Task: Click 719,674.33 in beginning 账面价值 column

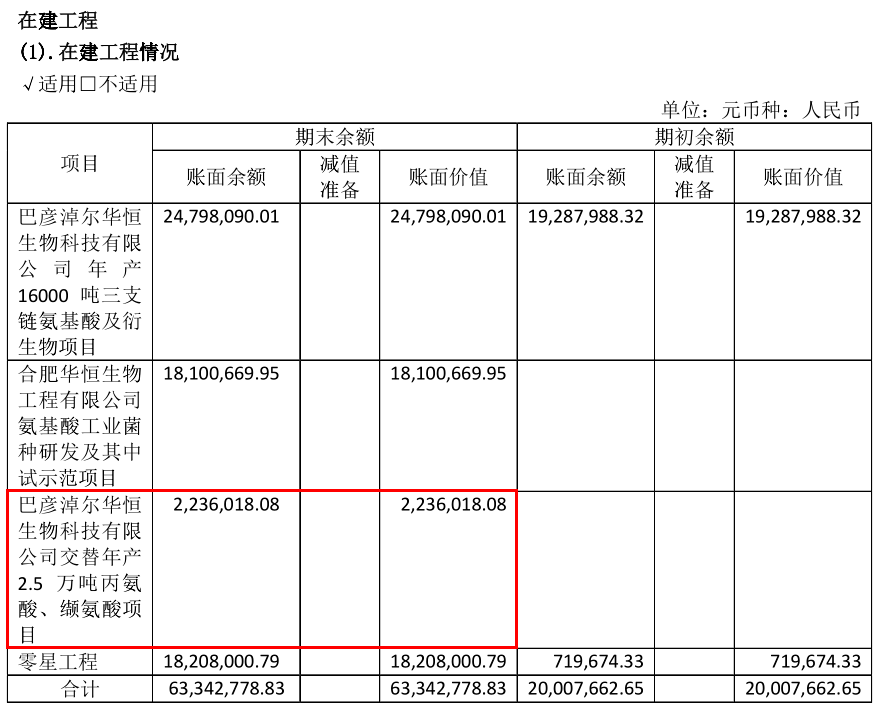Action: pyautogui.click(x=816, y=662)
